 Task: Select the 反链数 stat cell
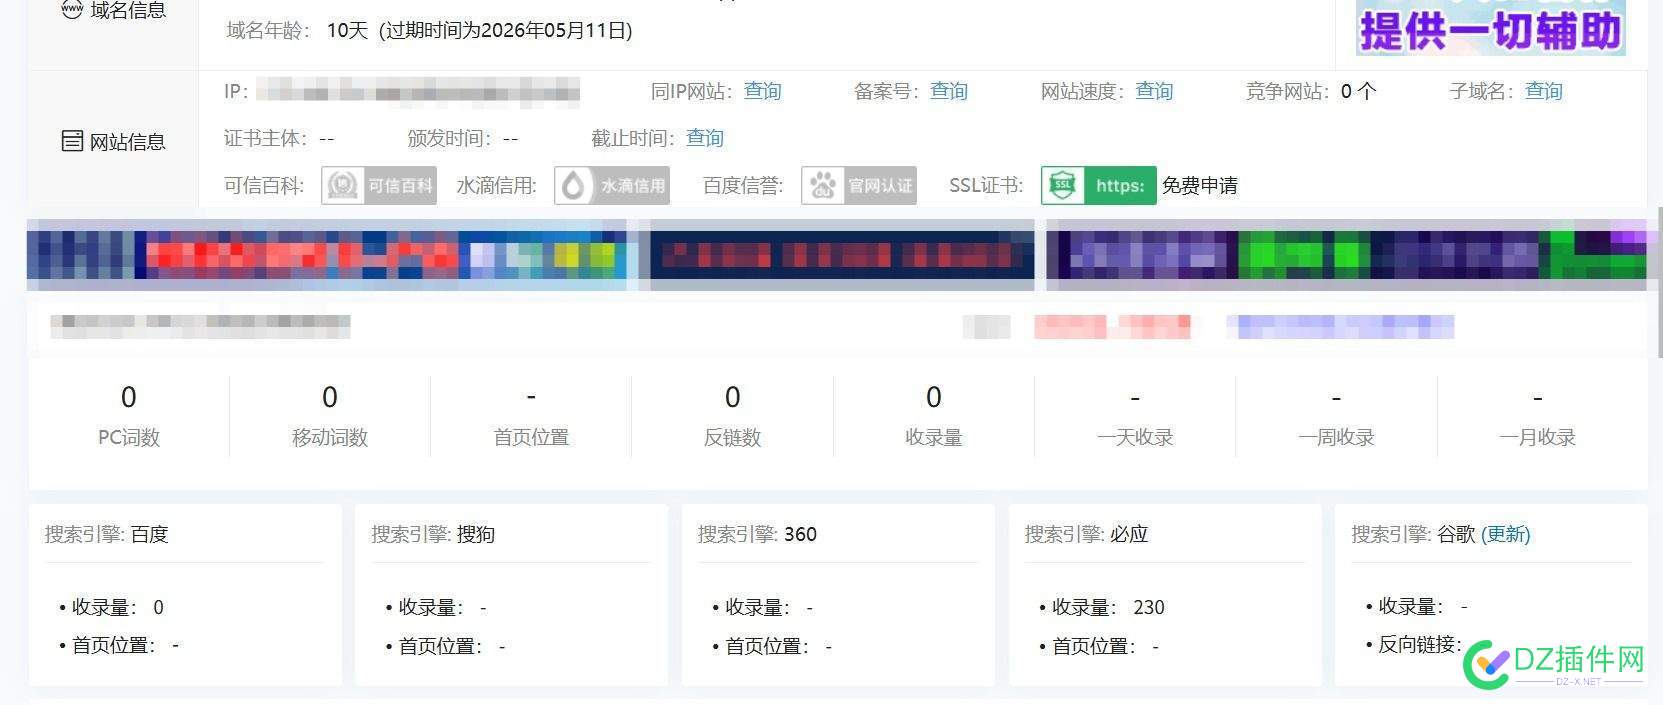point(732,415)
